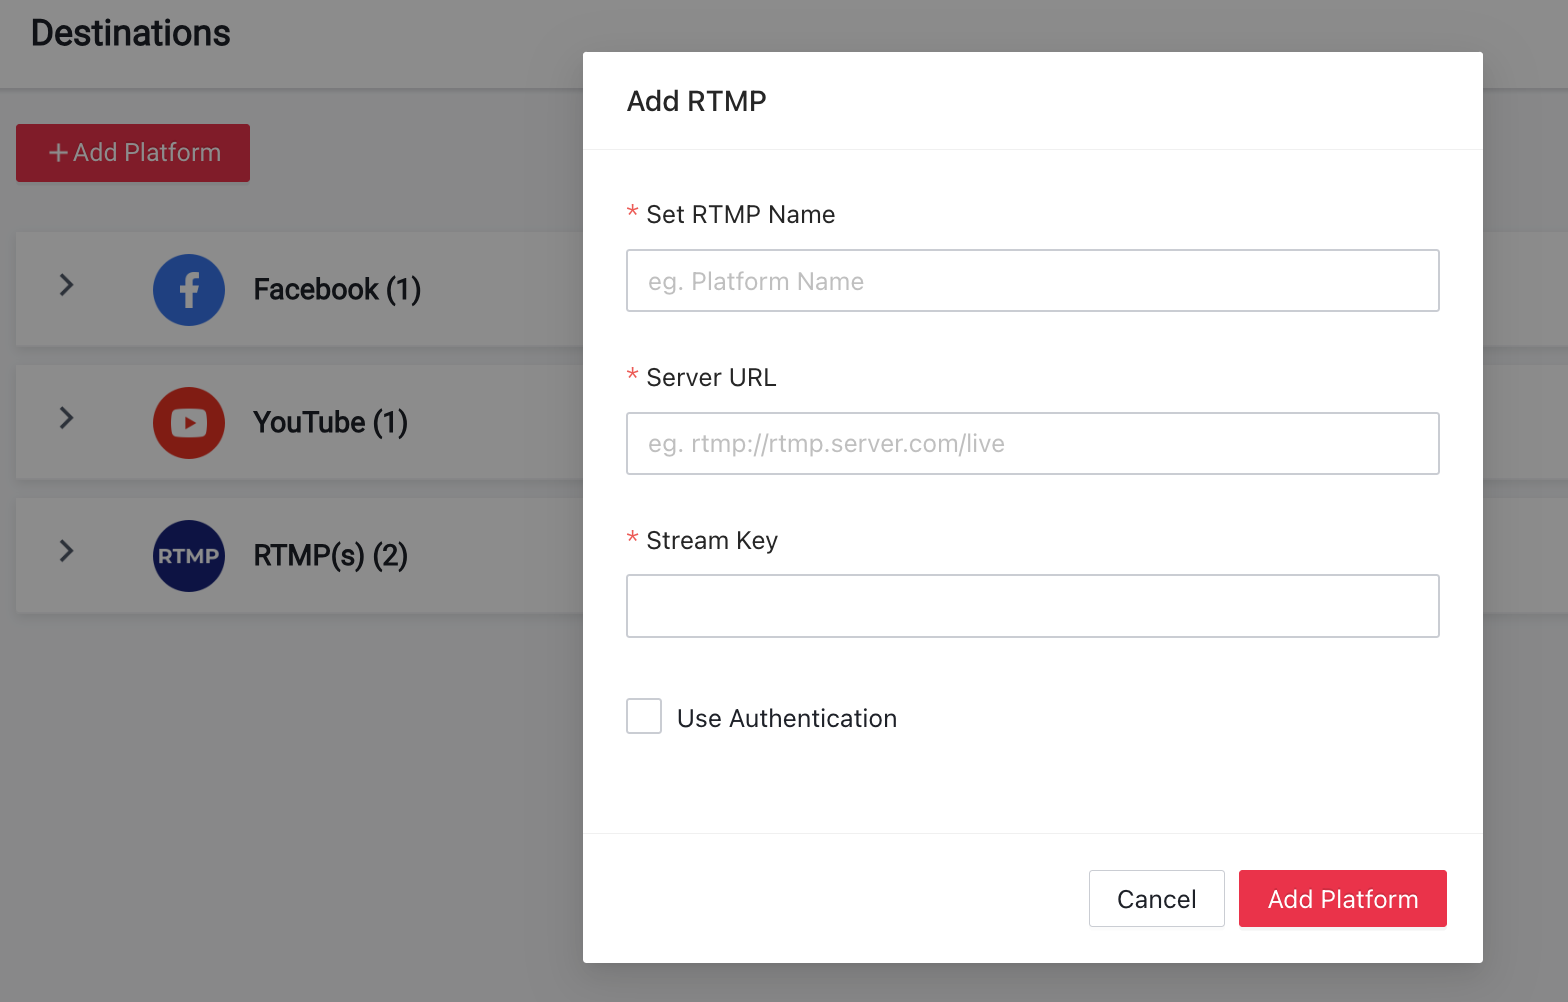Viewport: 1568px width, 1002px height.
Task: Click the plus icon on Add Platform
Action: pyautogui.click(x=59, y=153)
